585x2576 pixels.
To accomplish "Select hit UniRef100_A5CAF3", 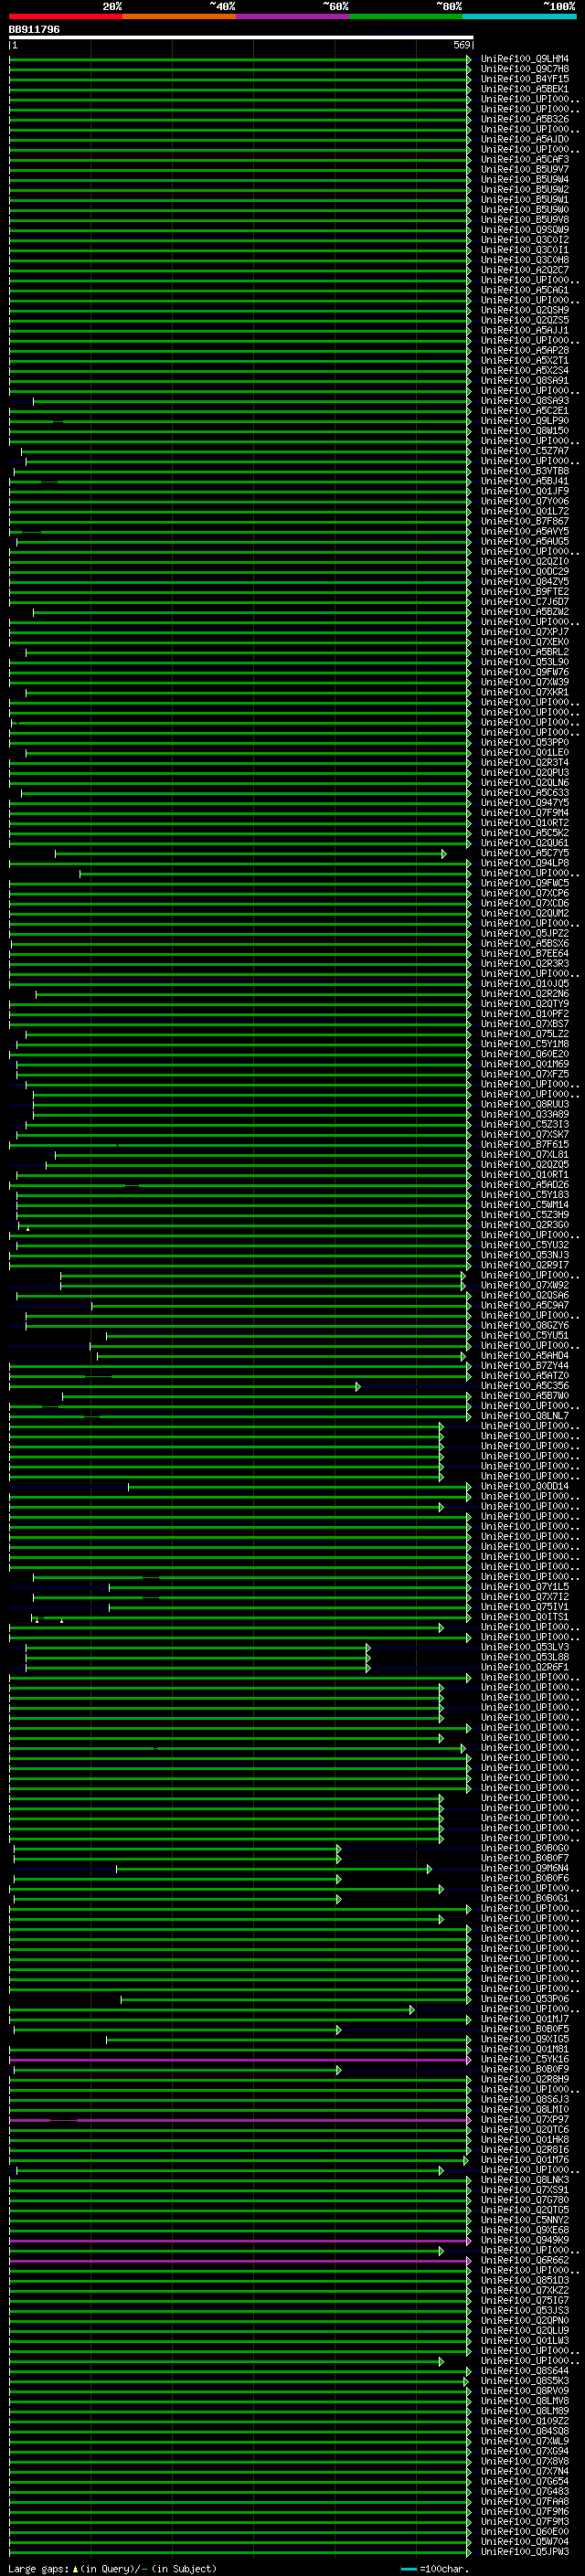I will coord(525,160).
